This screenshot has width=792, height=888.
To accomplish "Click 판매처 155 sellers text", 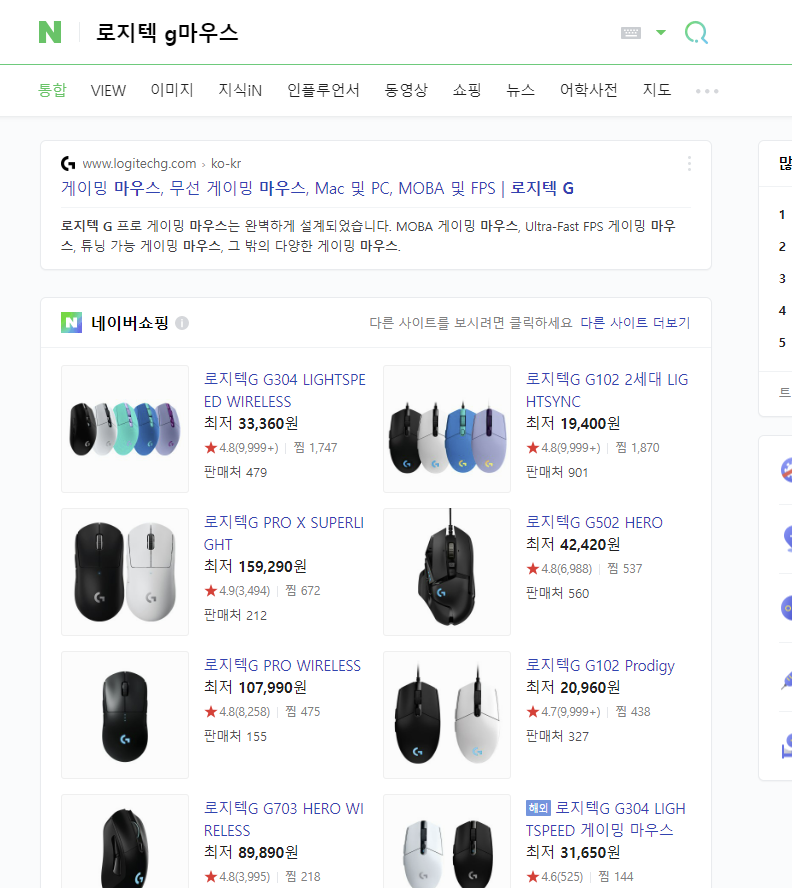I will coord(235,736).
